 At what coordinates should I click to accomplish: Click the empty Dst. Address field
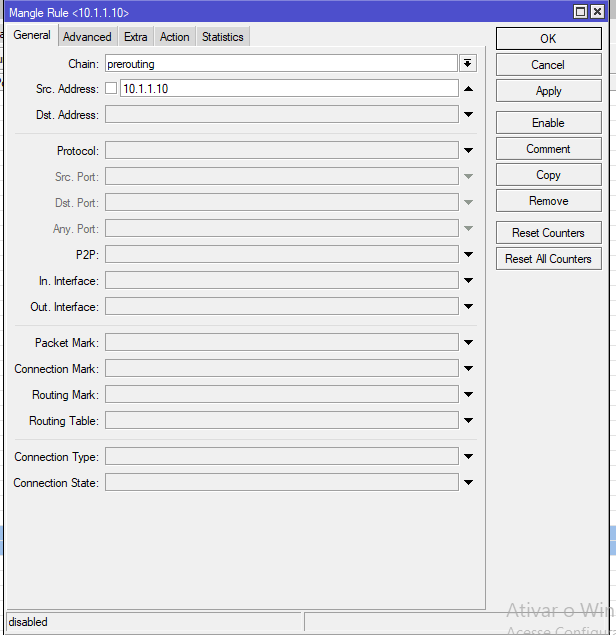click(x=282, y=114)
